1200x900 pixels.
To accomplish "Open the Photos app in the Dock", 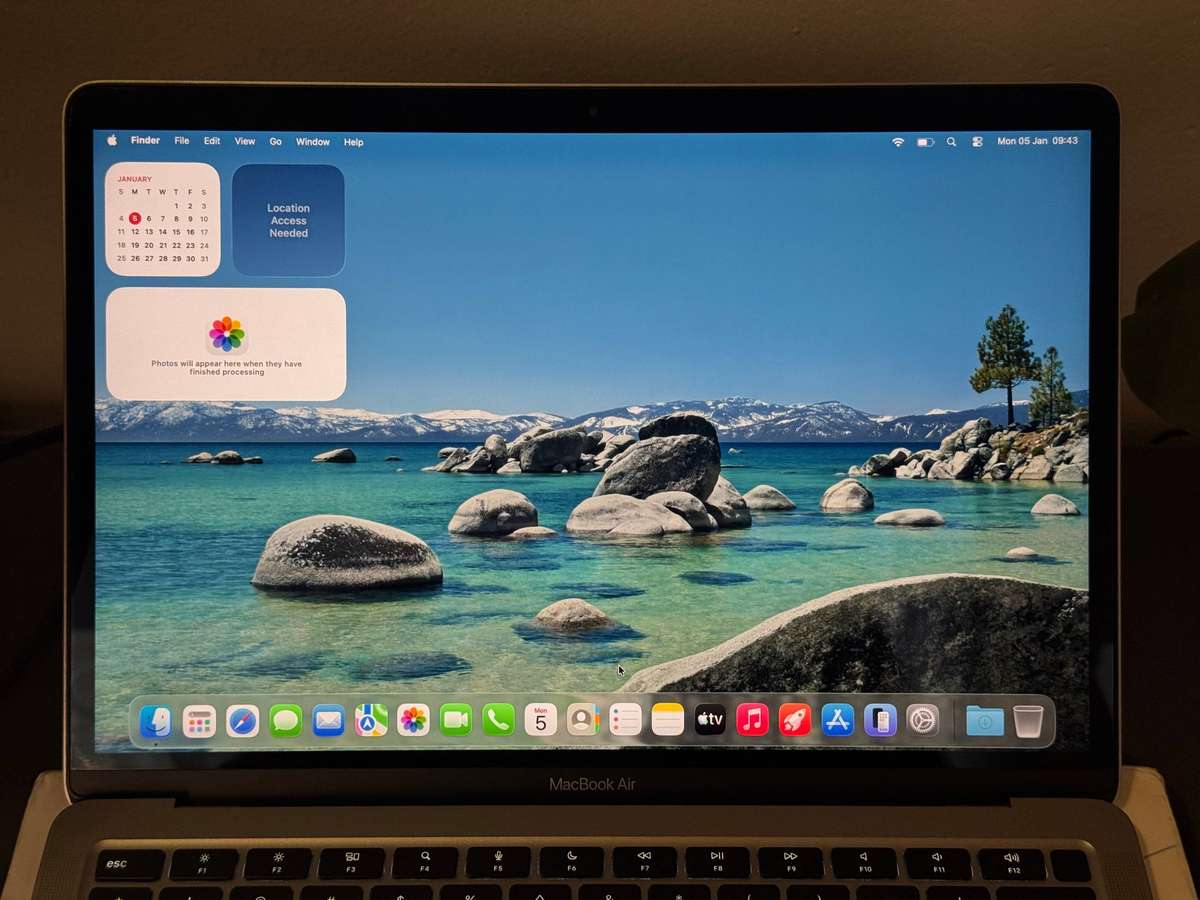I will coord(413,720).
